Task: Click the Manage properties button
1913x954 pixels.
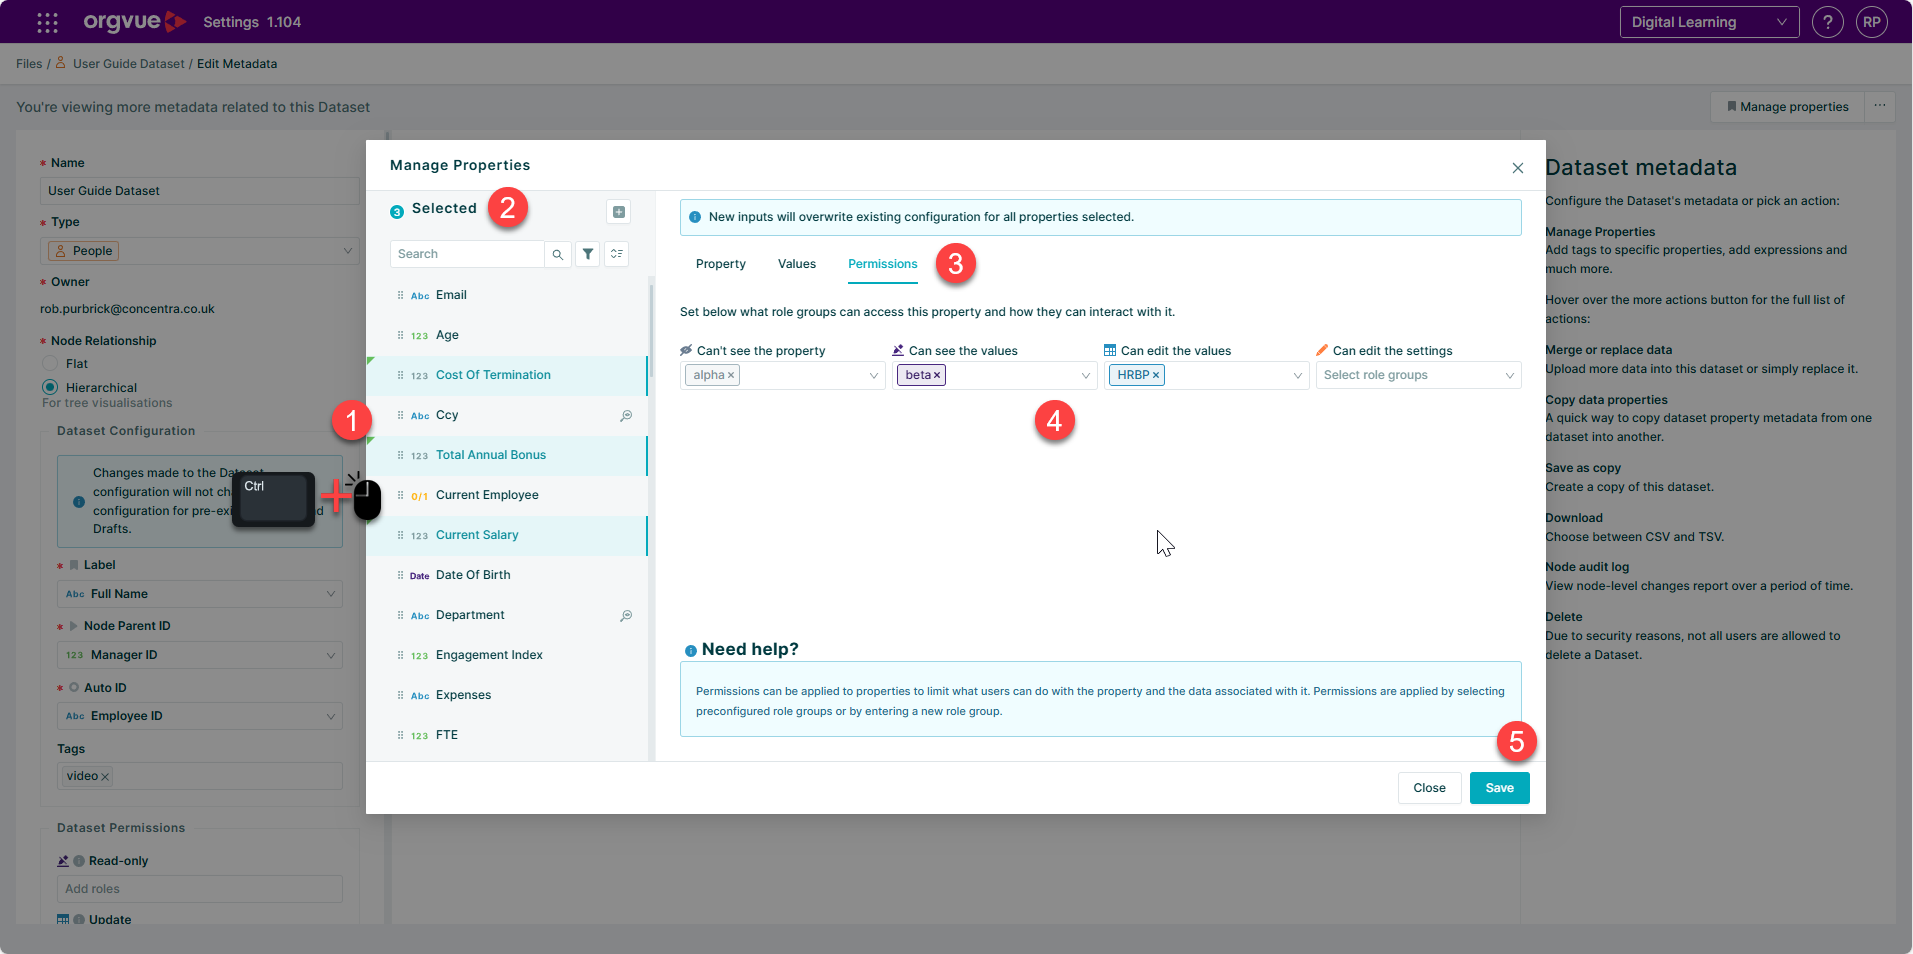Action: point(1787,107)
